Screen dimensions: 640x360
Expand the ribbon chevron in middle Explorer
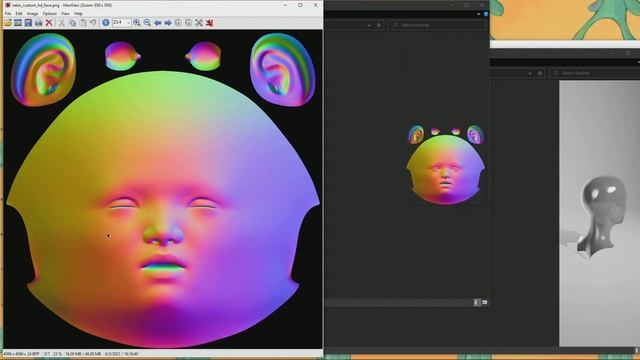478,14
